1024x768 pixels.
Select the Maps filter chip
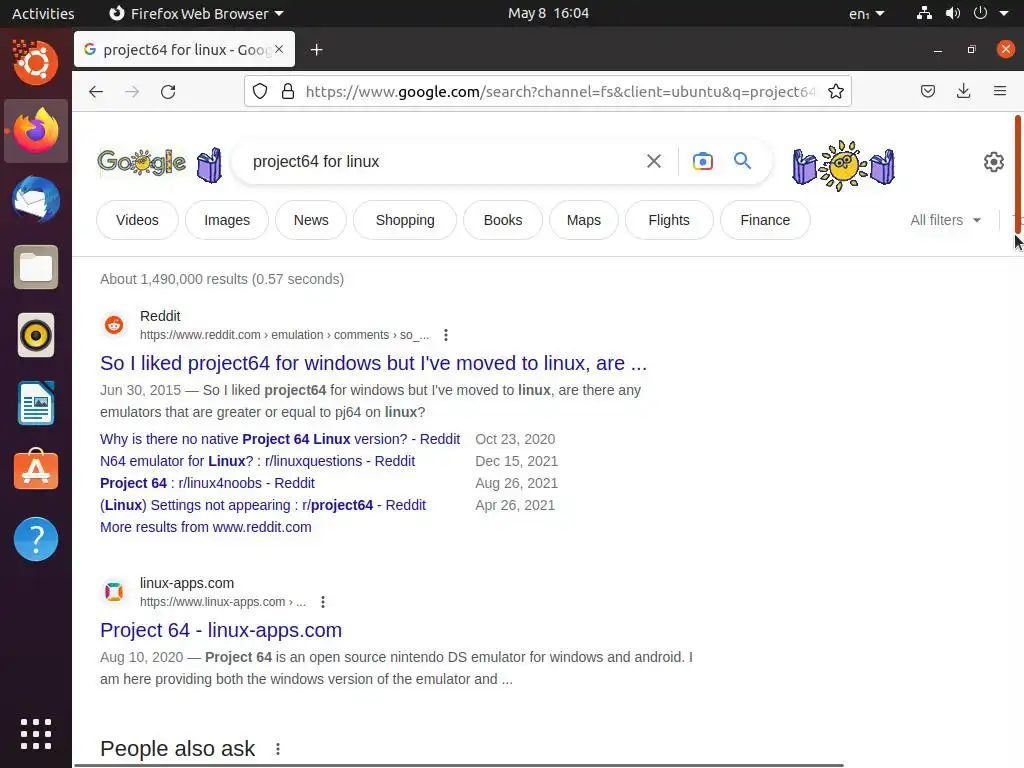[x=584, y=220]
